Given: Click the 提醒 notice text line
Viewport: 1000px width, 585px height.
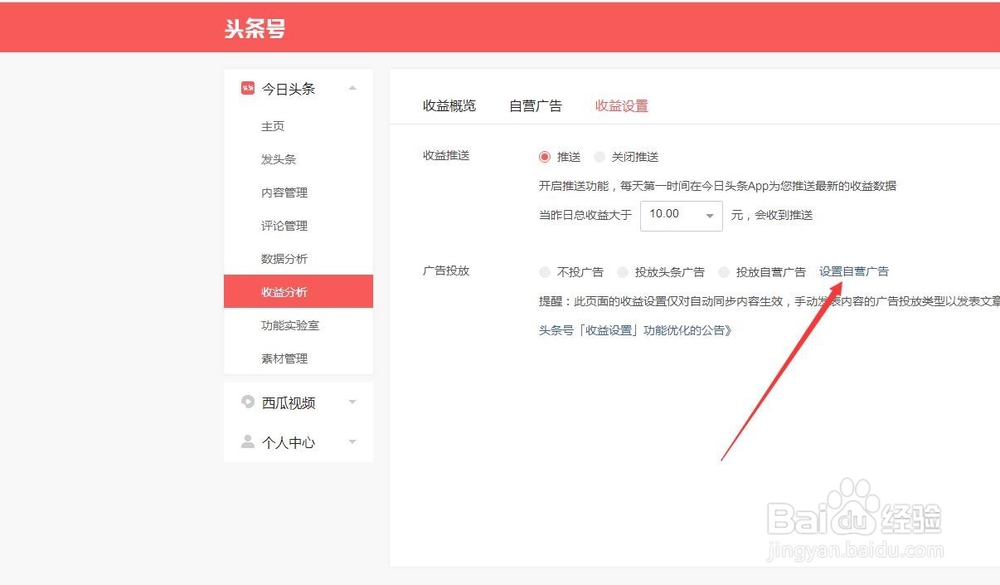Looking at the screenshot, I should pyautogui.click(x=769, y=302).
